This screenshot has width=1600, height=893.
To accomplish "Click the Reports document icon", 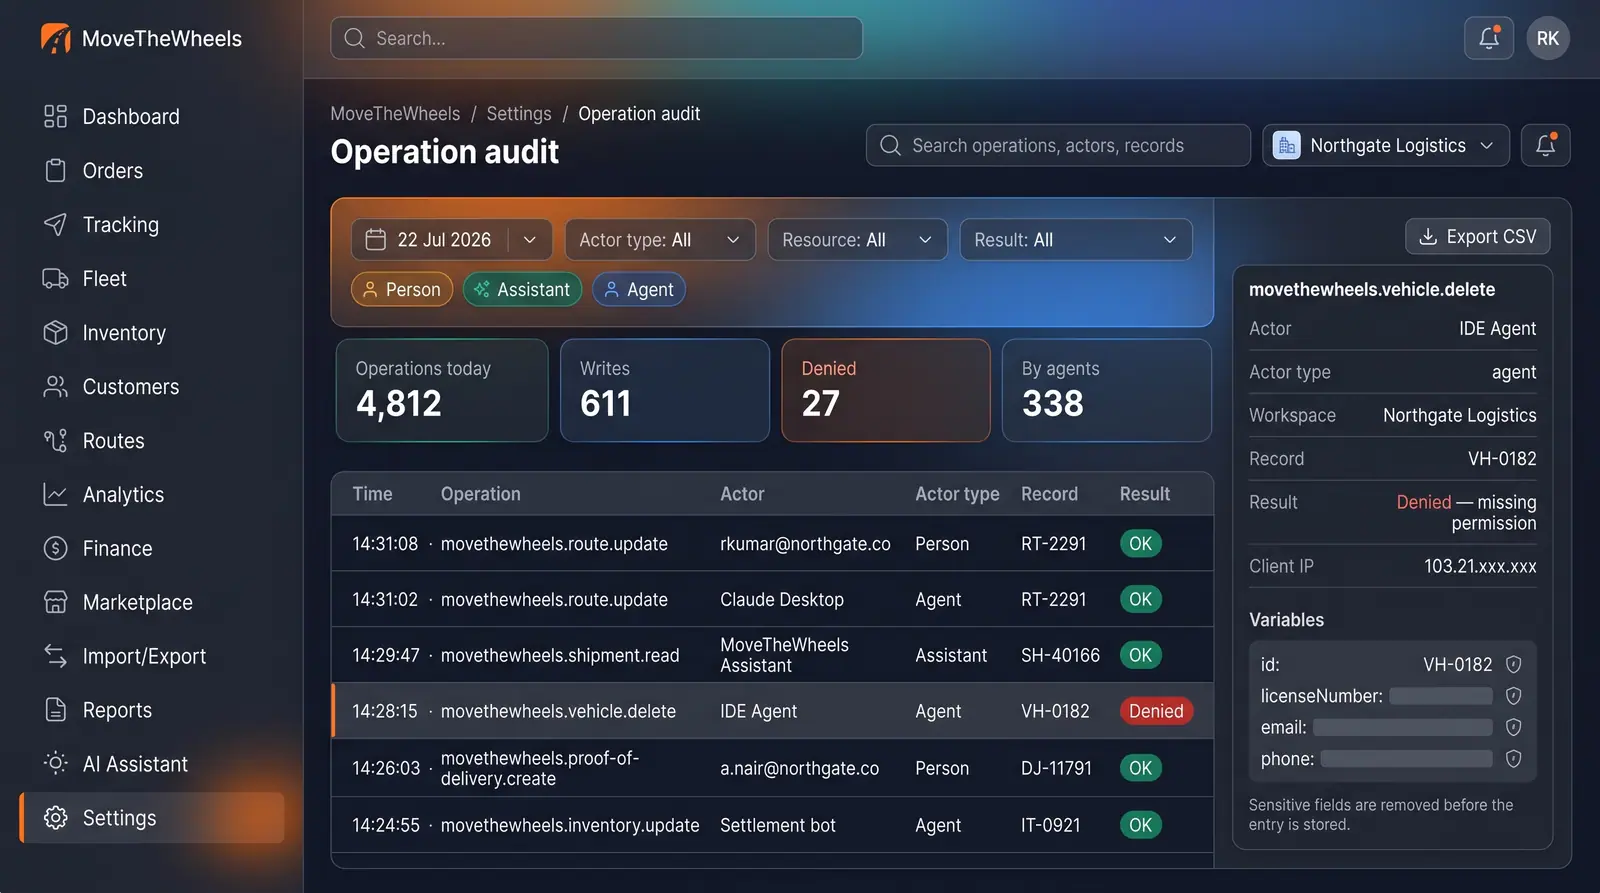I will tap(55, 710).
